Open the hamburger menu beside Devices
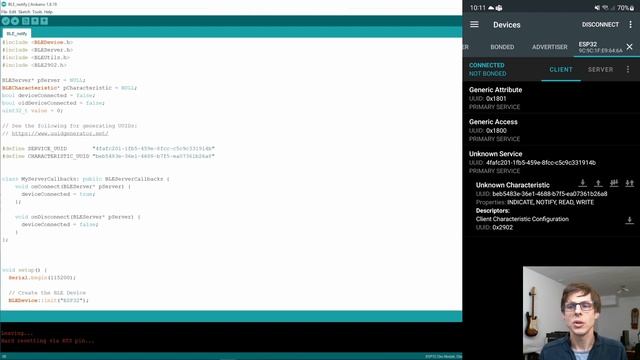The width and height of the screenshot is (640, 360). click(x=474, y=24)
